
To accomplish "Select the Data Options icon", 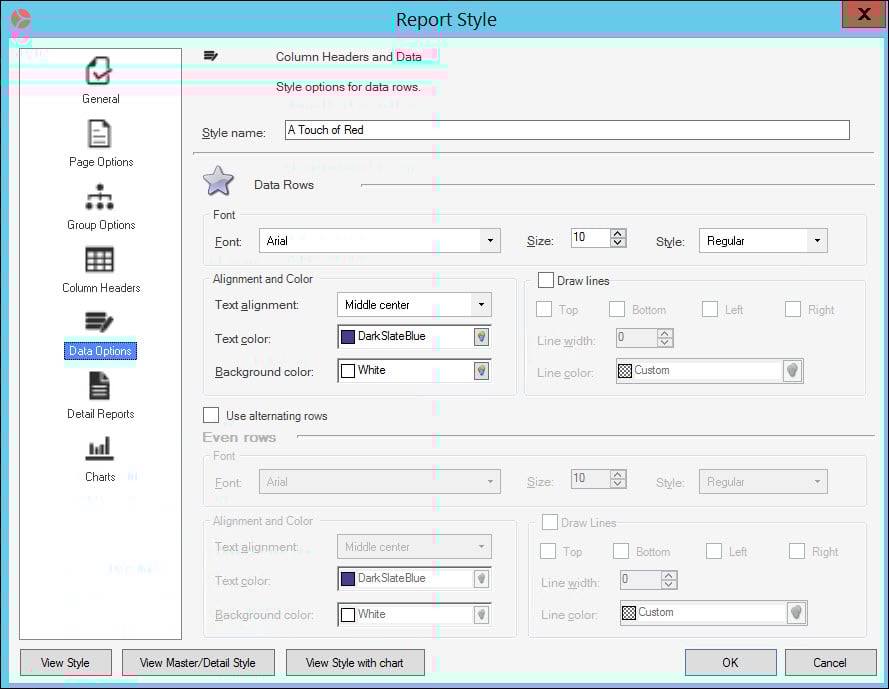I will point(100,330).
